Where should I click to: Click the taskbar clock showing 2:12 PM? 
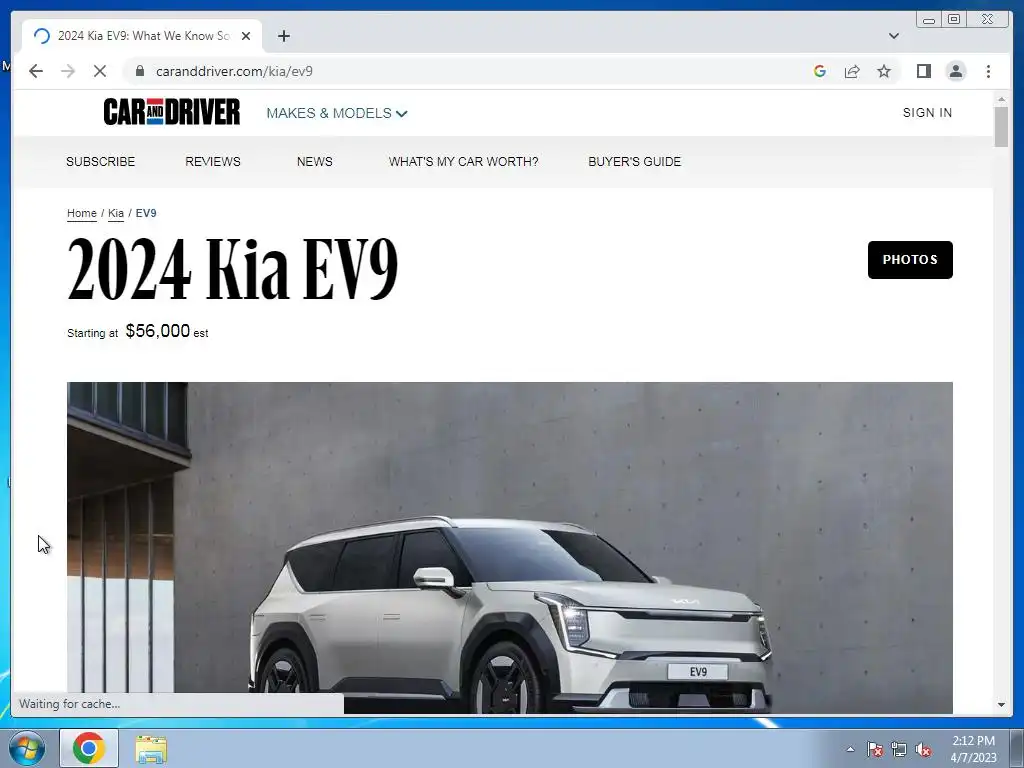[973, 749]
